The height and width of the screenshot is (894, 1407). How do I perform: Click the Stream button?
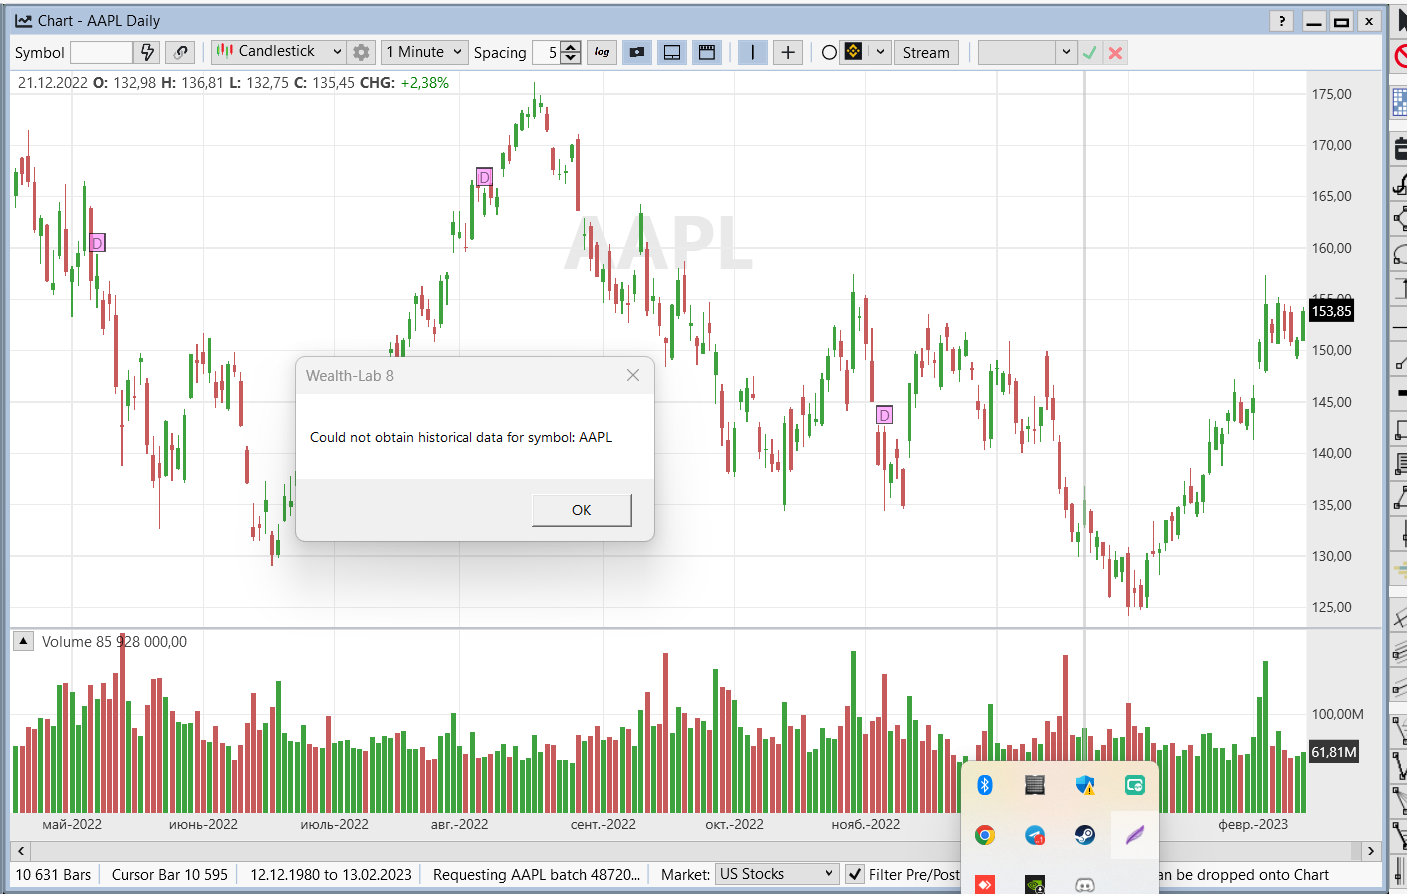[925, 53]
